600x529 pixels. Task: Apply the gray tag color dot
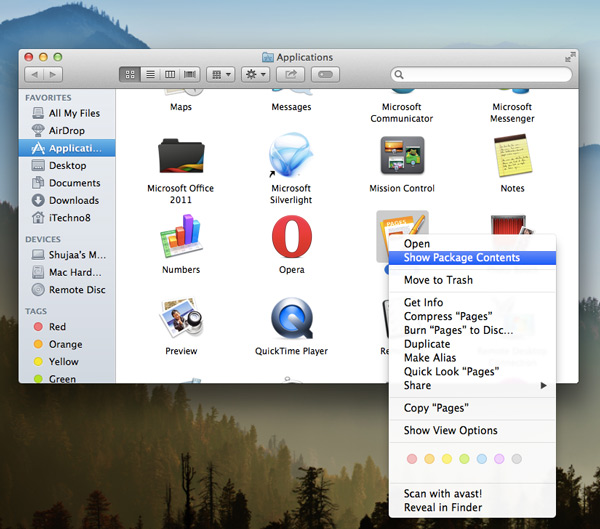coord(517,459)
